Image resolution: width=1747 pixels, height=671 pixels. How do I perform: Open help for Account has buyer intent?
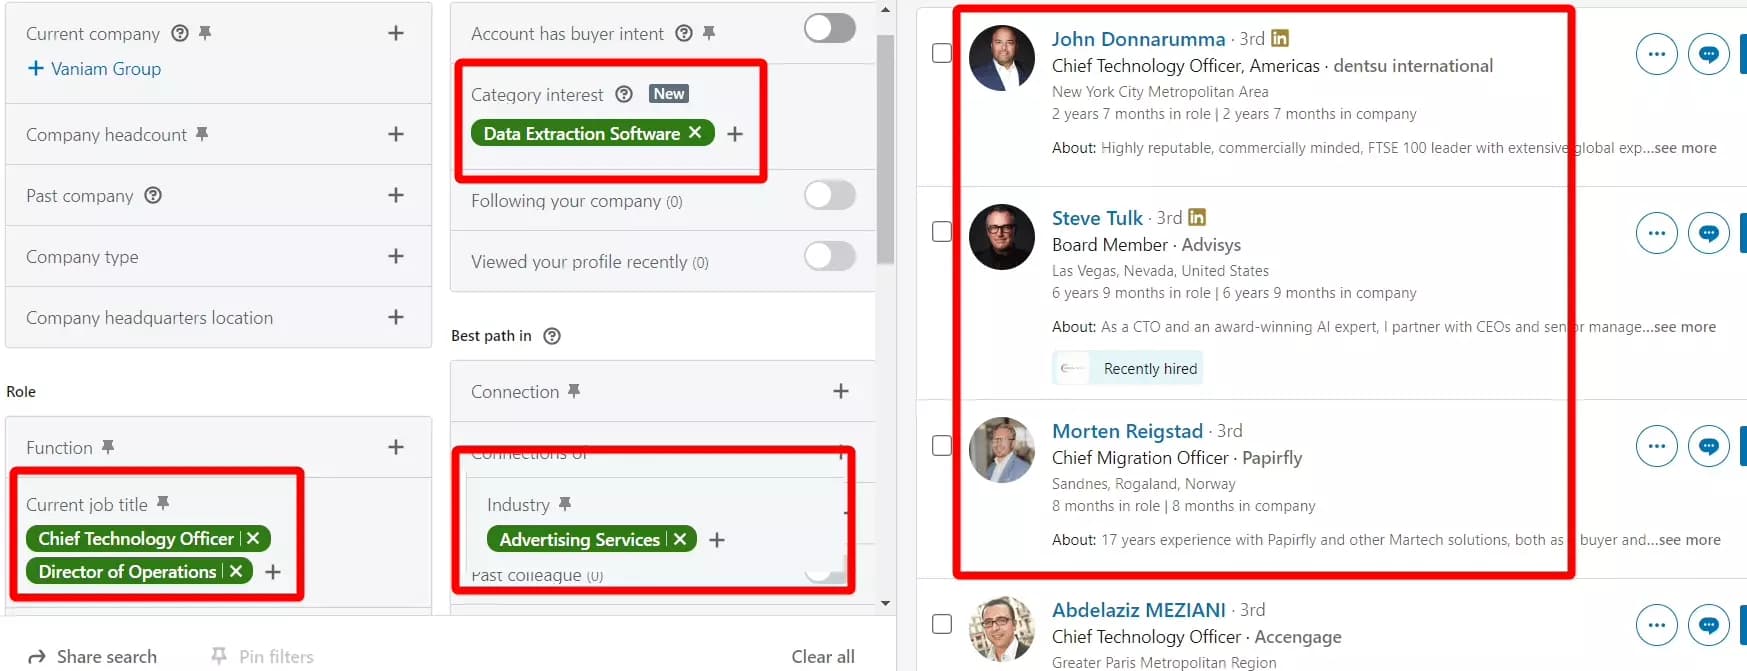(x=684, y=33)
